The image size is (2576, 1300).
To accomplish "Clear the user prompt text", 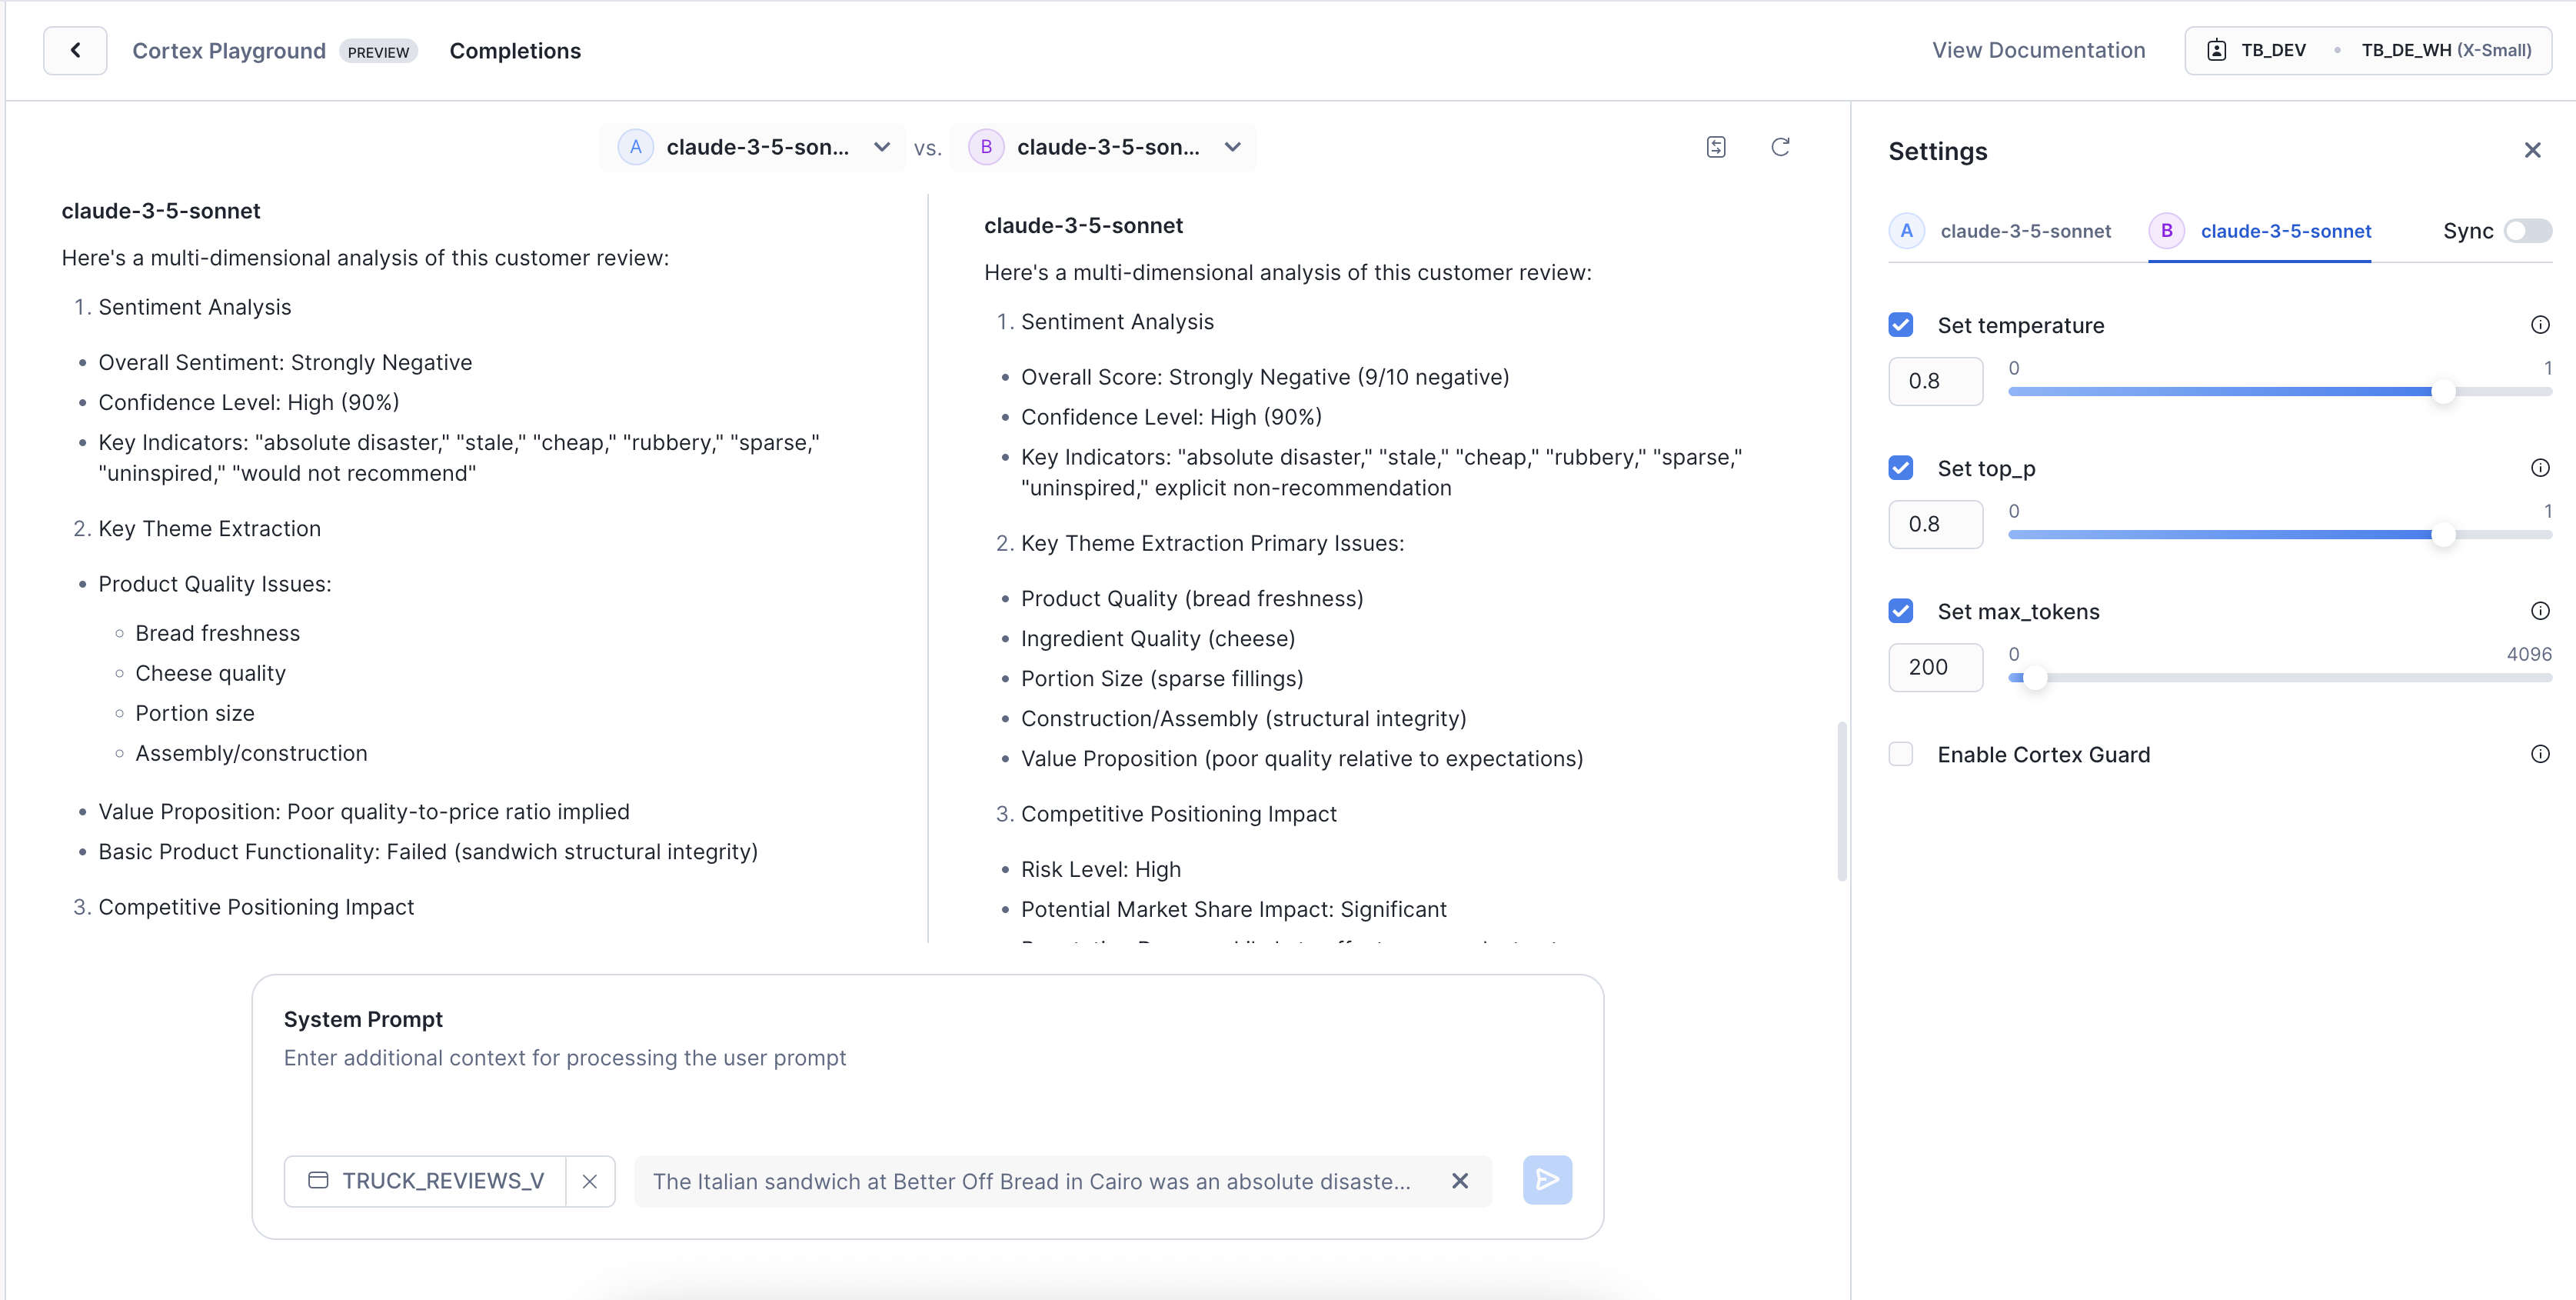I will click(x=1459, y=1181).
